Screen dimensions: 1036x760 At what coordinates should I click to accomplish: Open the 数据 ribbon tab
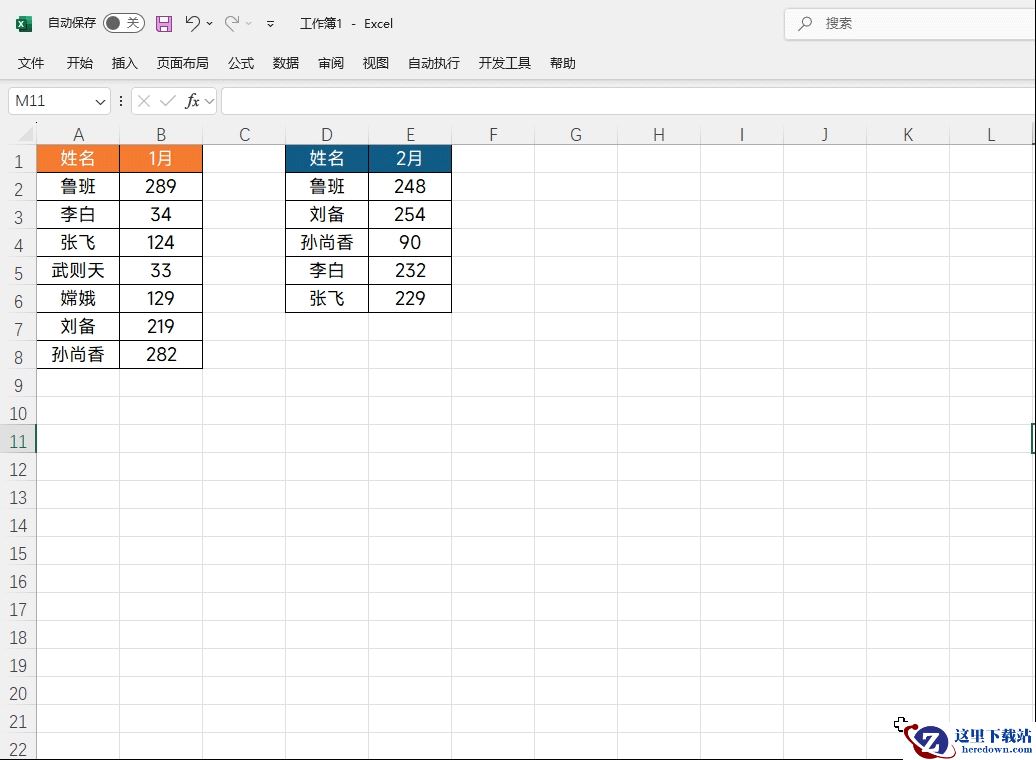click(285, 63)
